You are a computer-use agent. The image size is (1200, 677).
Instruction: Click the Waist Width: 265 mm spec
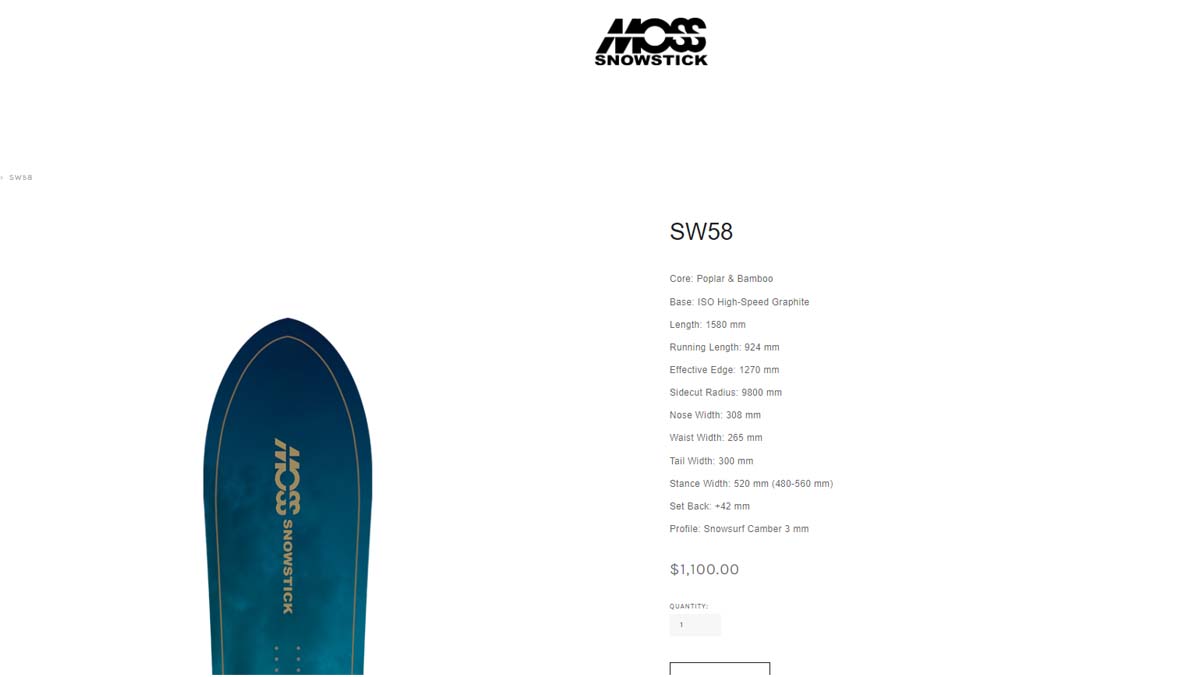click(716, 438)
